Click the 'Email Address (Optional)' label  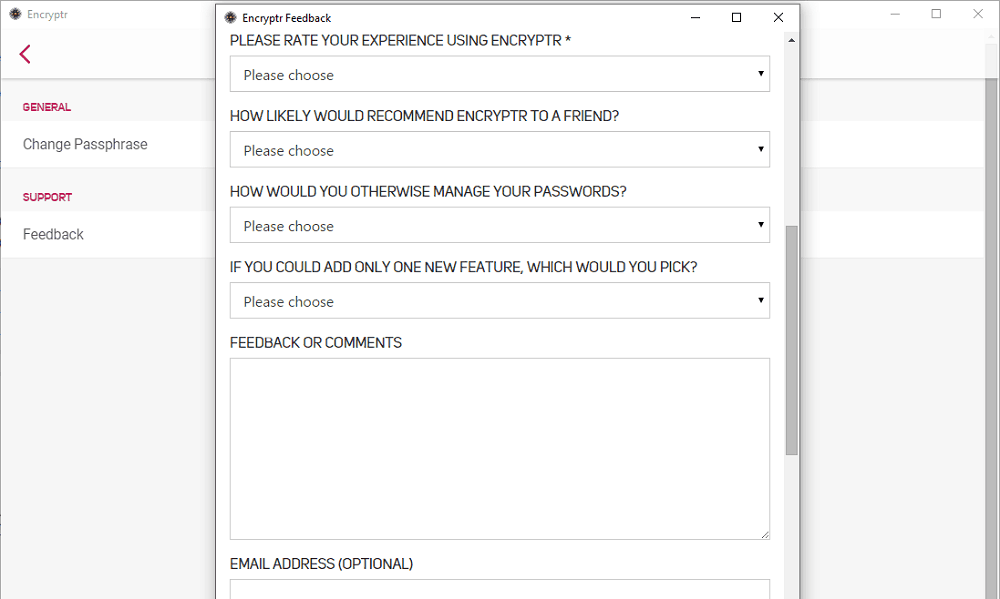pos(321,564)
